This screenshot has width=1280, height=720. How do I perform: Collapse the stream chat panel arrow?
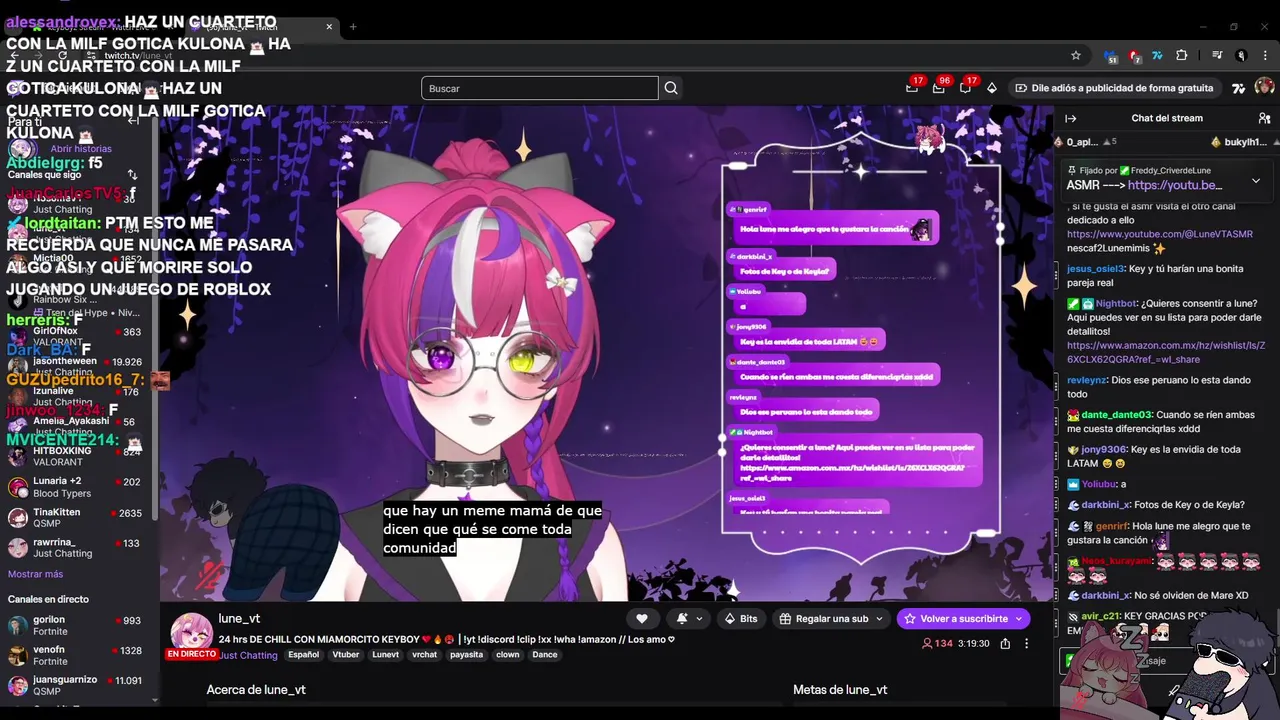click(1071, 118)
